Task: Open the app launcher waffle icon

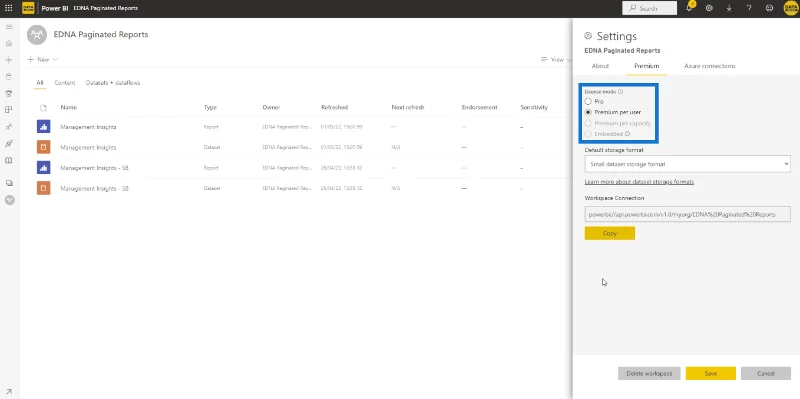Action: click(9, 8)
